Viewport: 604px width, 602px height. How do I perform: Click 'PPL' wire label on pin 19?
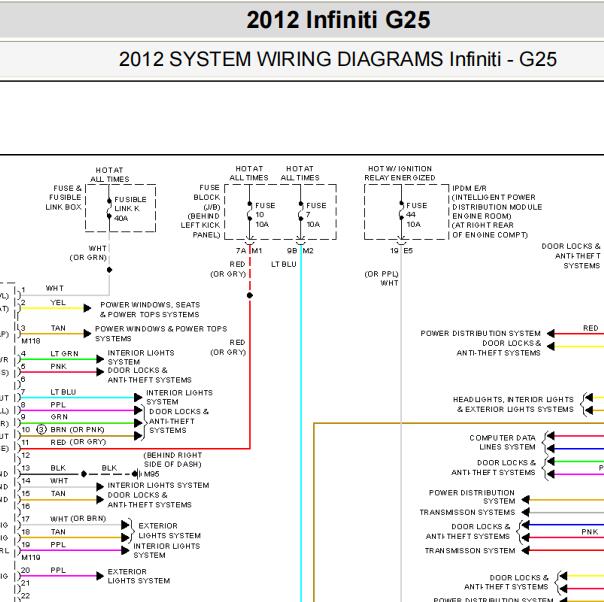click(x=58, y=545)
